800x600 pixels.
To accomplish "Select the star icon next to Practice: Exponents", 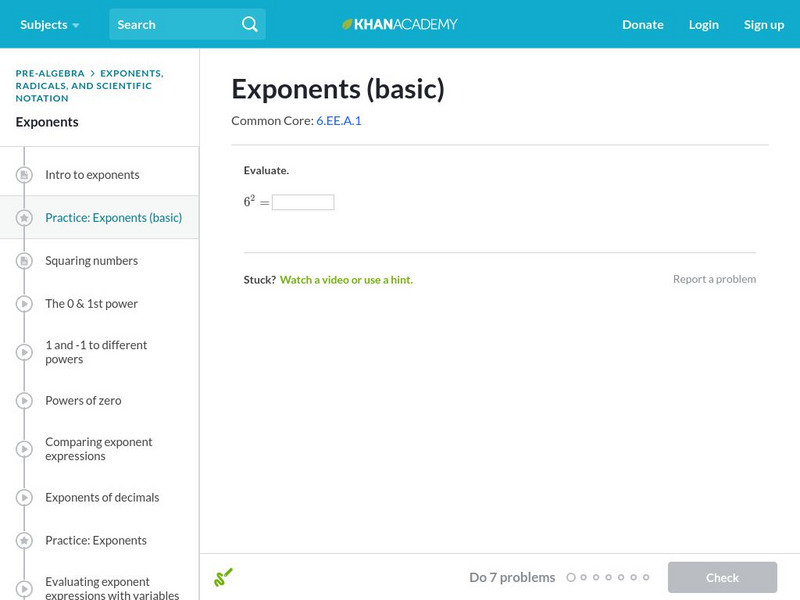I will 24,540.
